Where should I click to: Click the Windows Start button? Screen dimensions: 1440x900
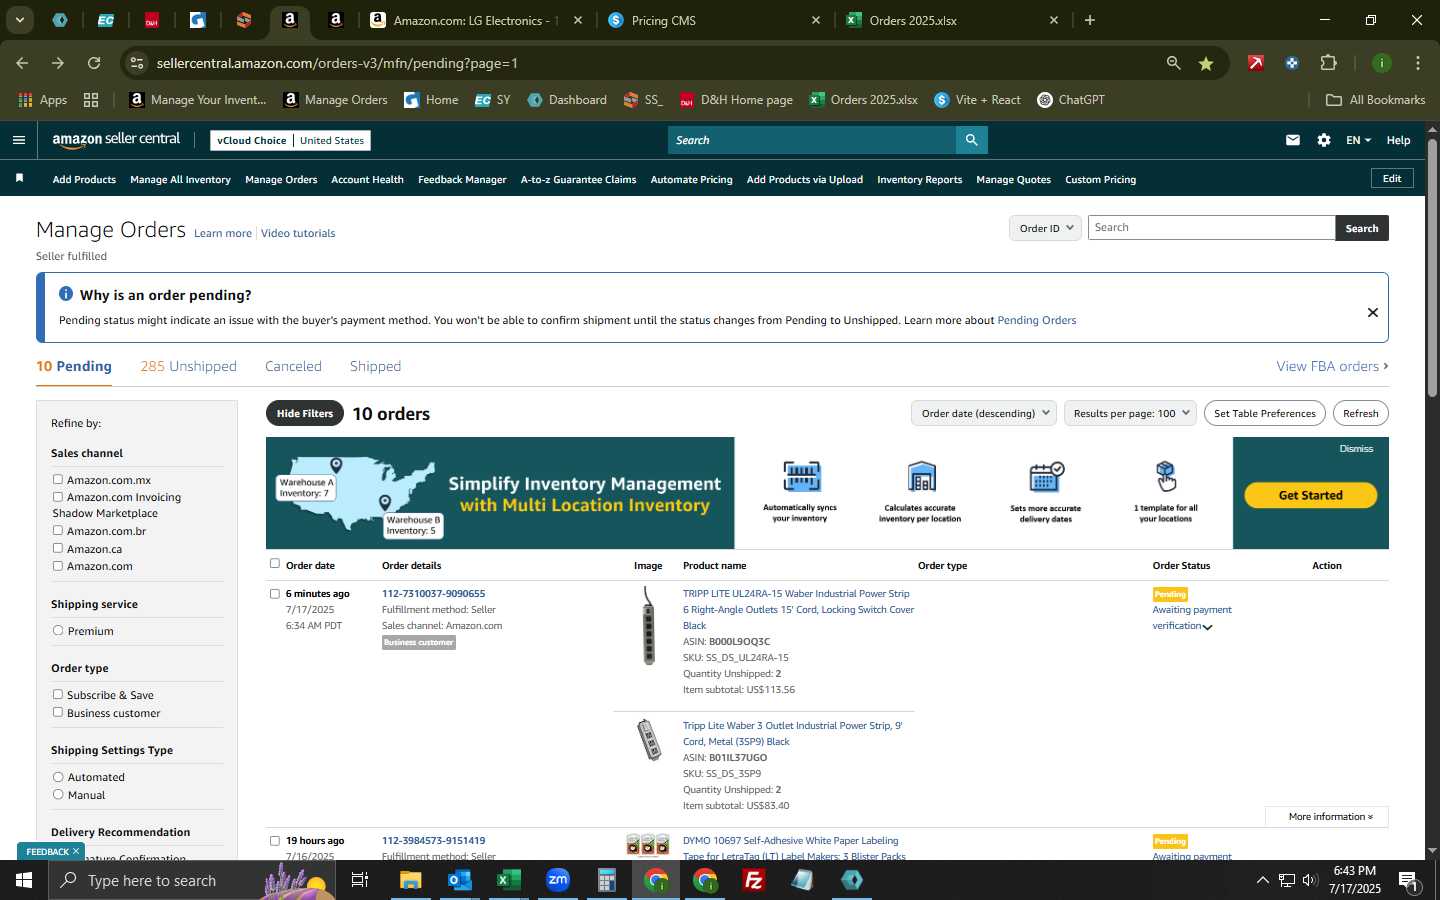tap(24, 880)
